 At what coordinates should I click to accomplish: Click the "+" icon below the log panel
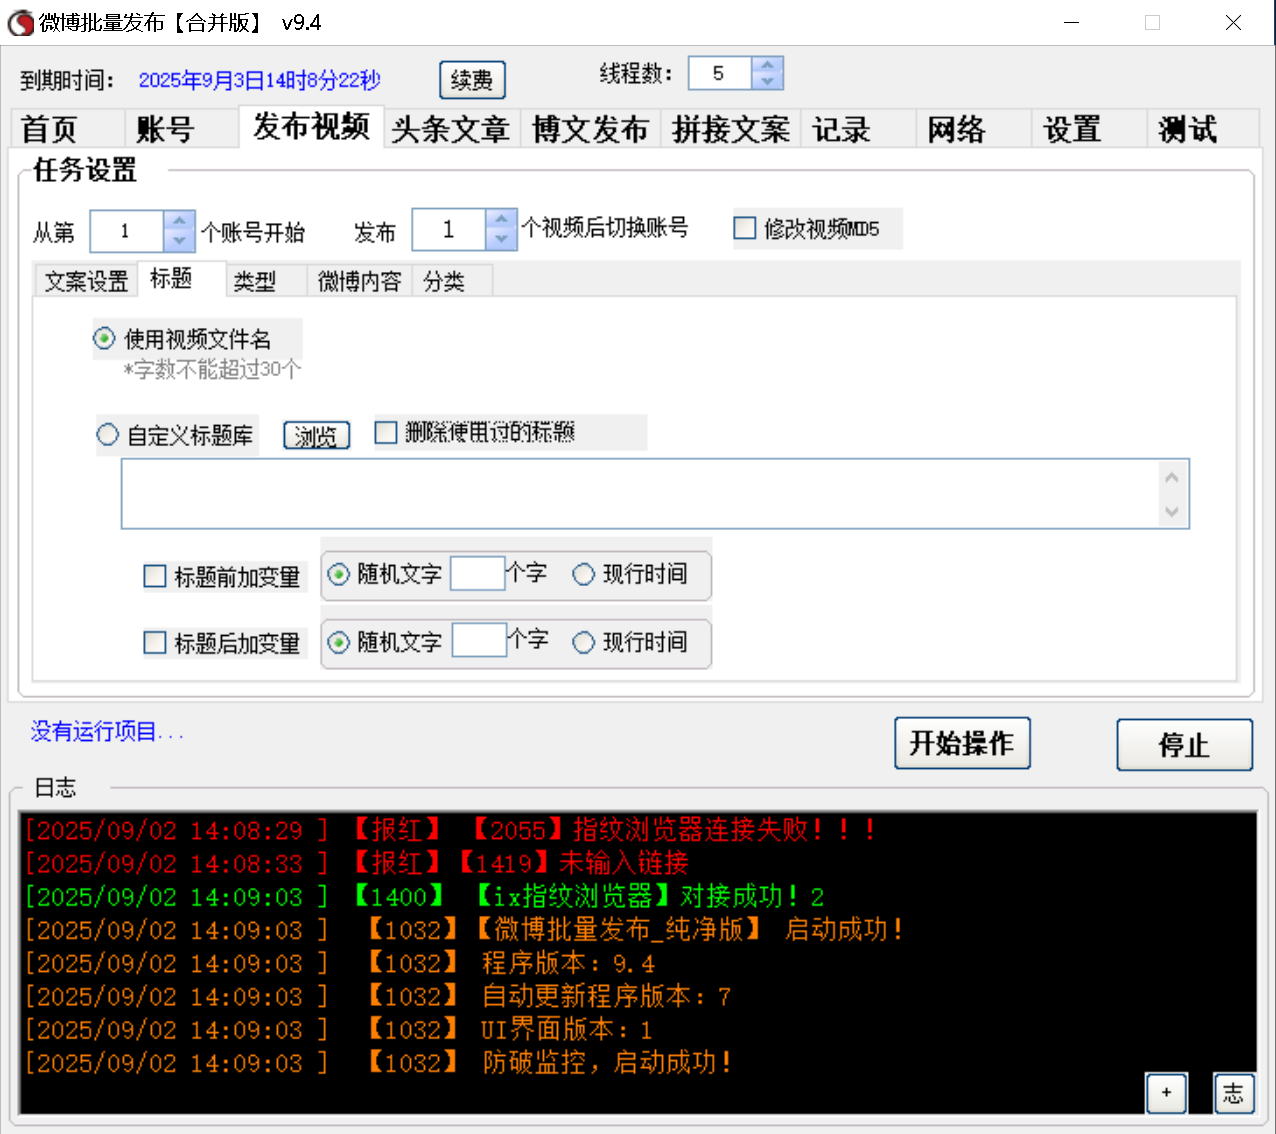pos(1166,1093)
